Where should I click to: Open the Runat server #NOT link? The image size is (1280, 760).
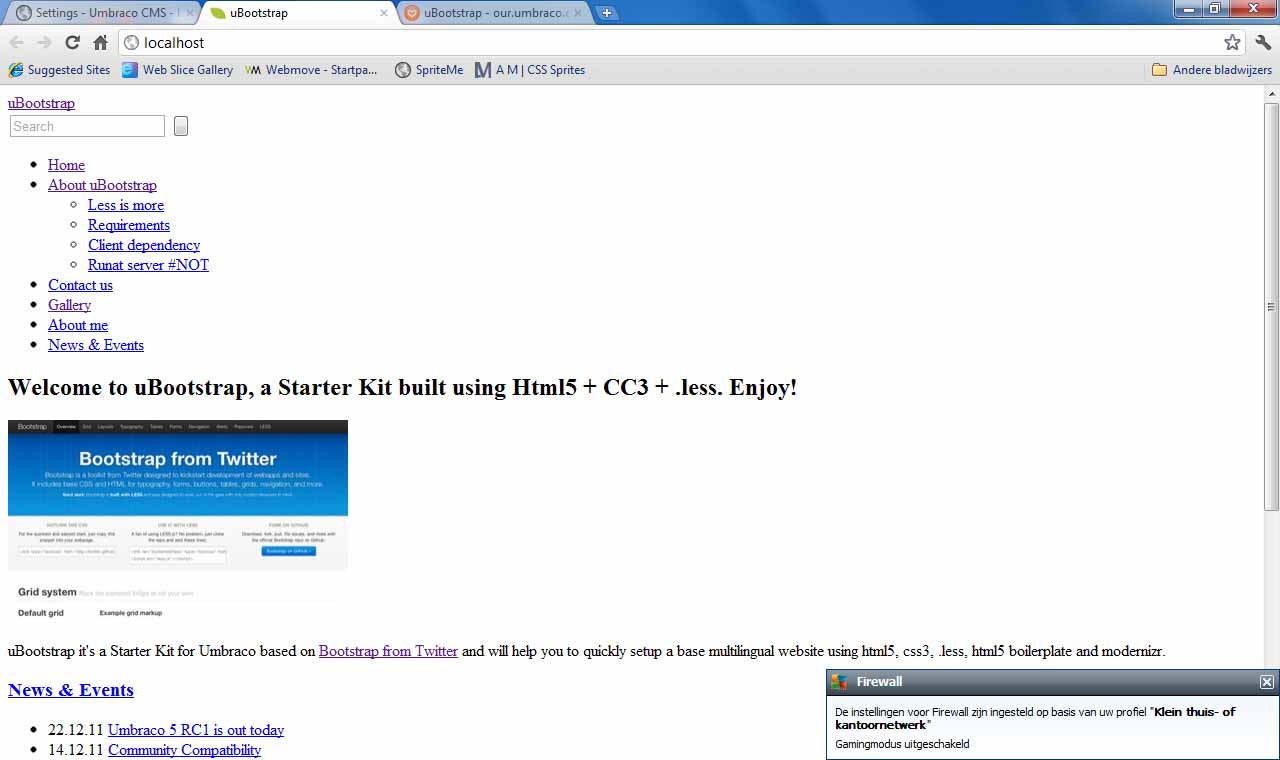(x=148, y=265)
